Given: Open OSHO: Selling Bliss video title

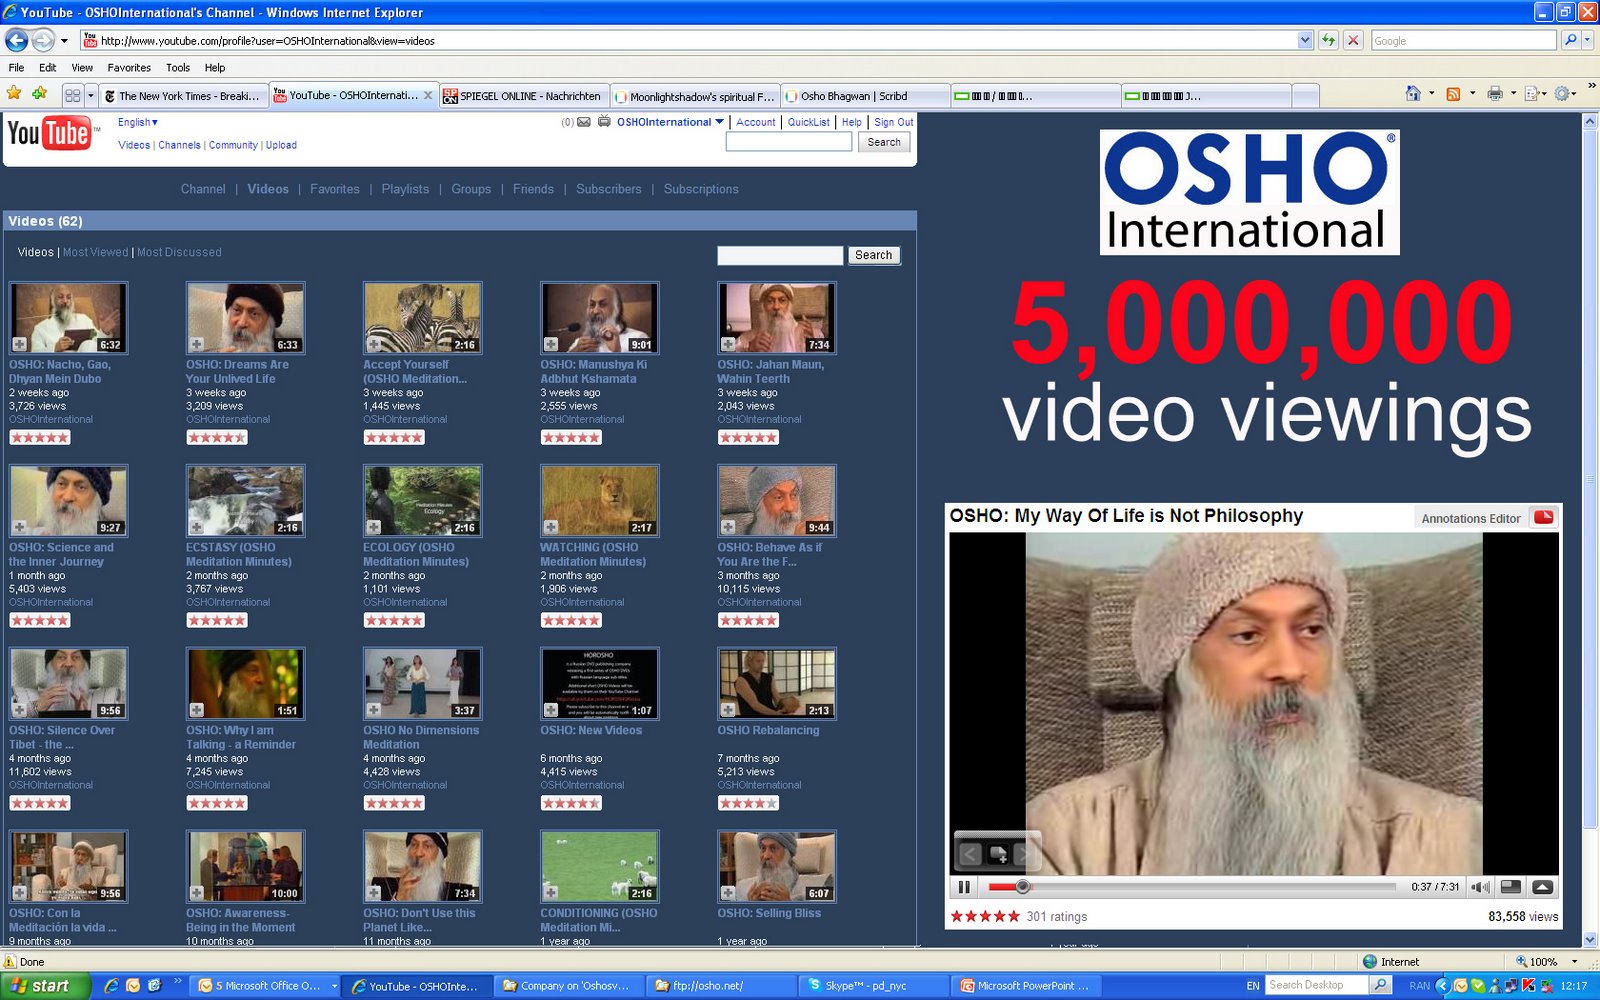Looking at the screenshot, I should click(769, 913).
